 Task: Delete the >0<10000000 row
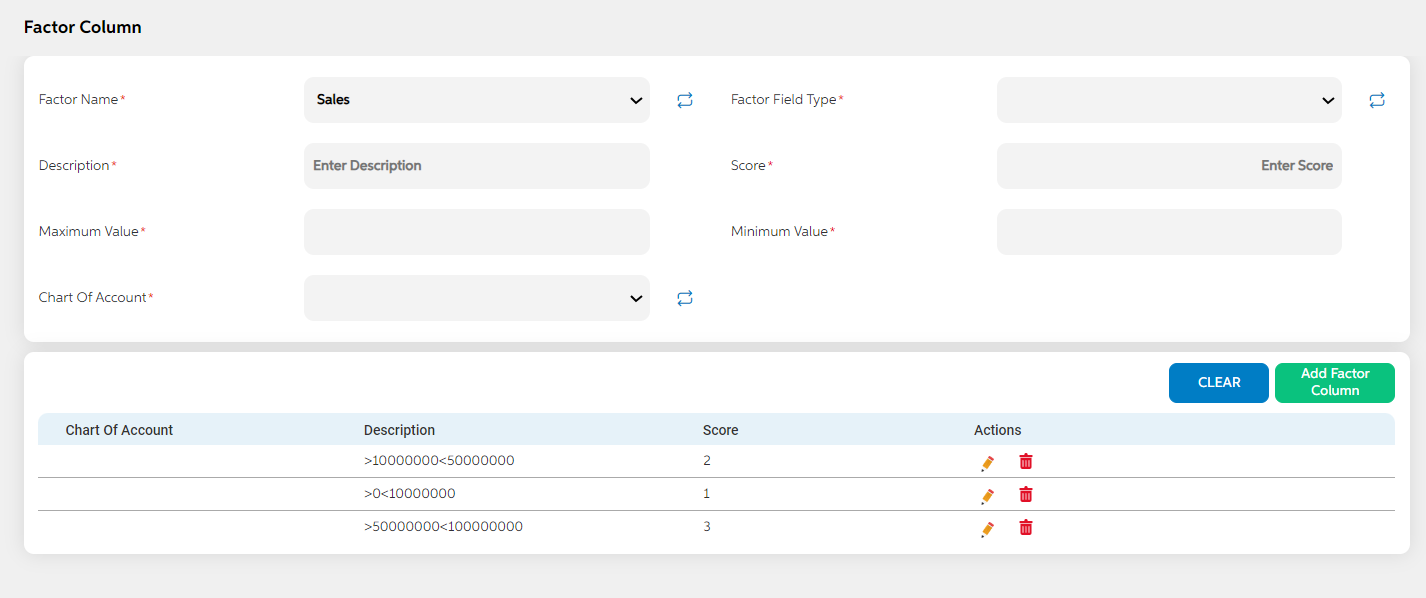click(x=1026, y=494)
